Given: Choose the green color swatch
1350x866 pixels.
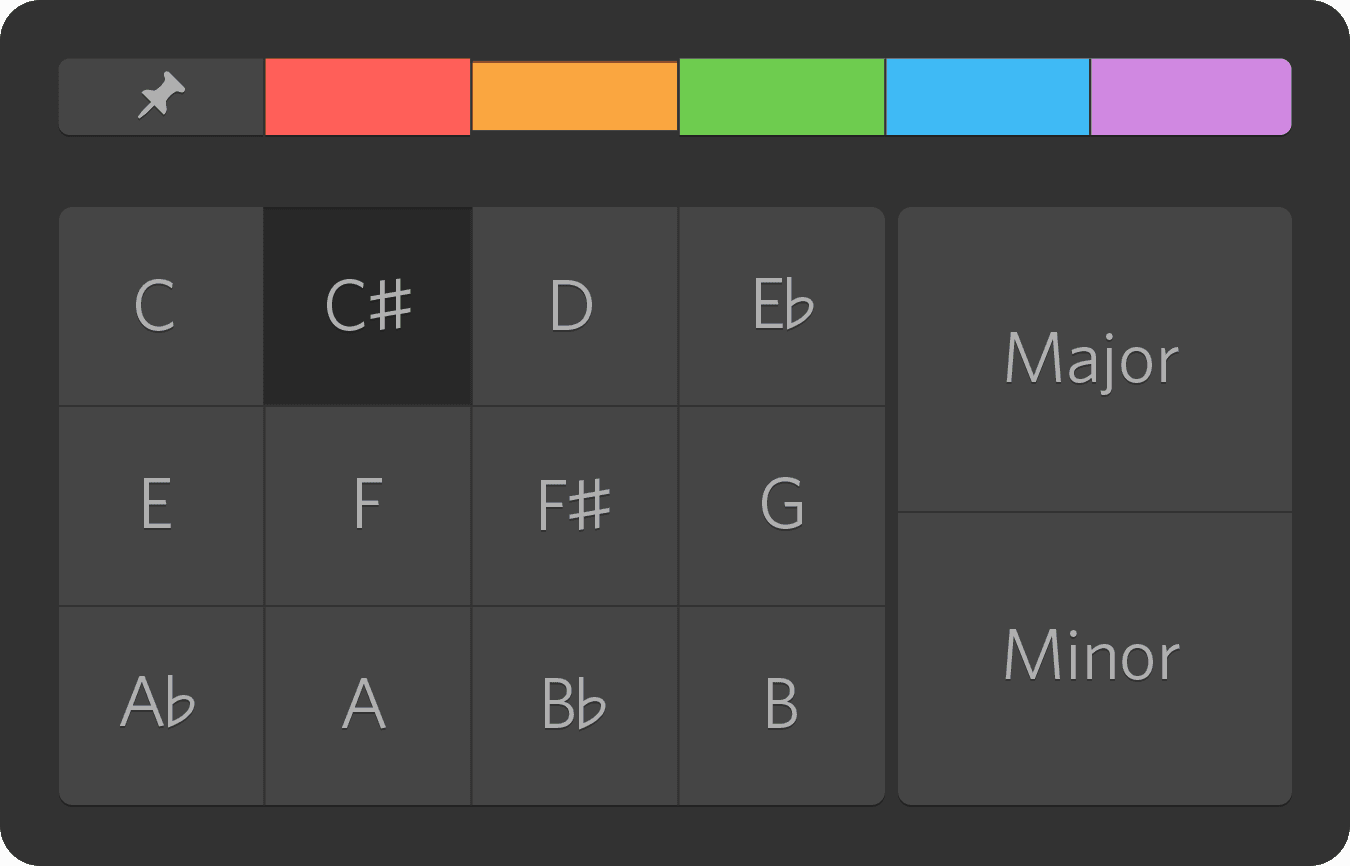Looking at the screenshot, I should [781, 96].
